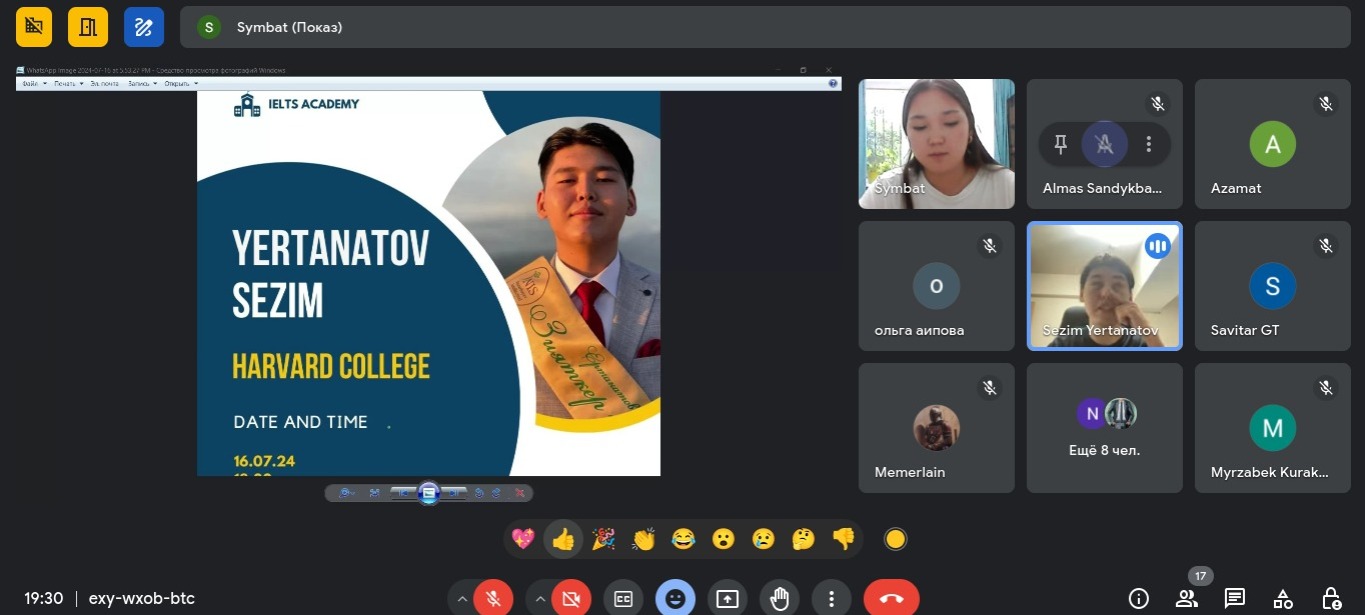The width and height of the screenshot is (1365, 615).
Task: Select Sezim Yertanatov's video tile
Action: click(x=1105, y=286)
